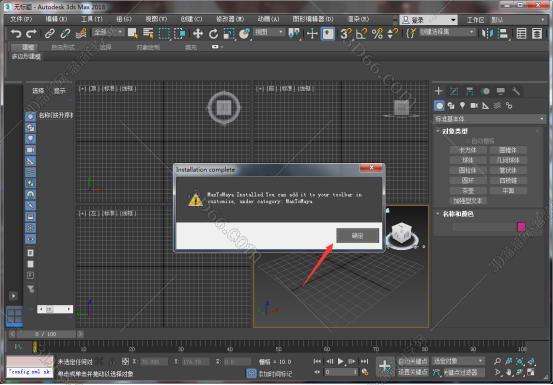553x385 pixels.
Task: Open the key filter selection dropdown in status bar
Action: coord(458,361)
